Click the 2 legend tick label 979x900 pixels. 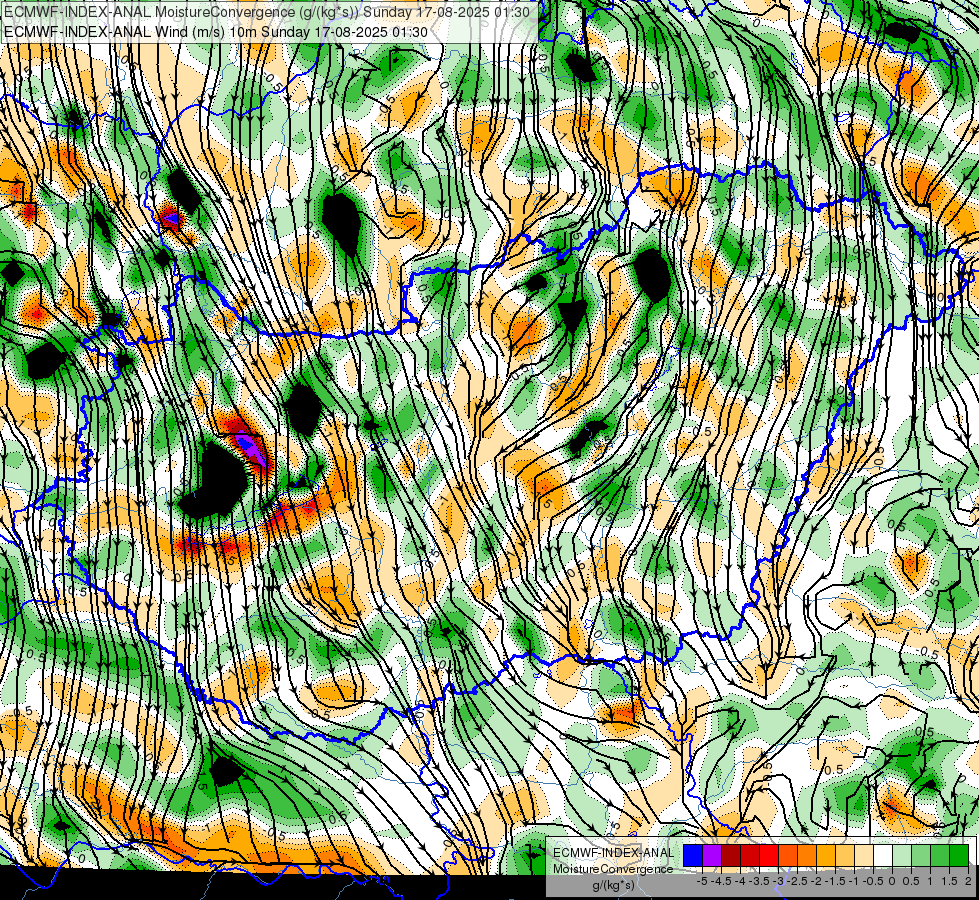(x=968, y=881)
